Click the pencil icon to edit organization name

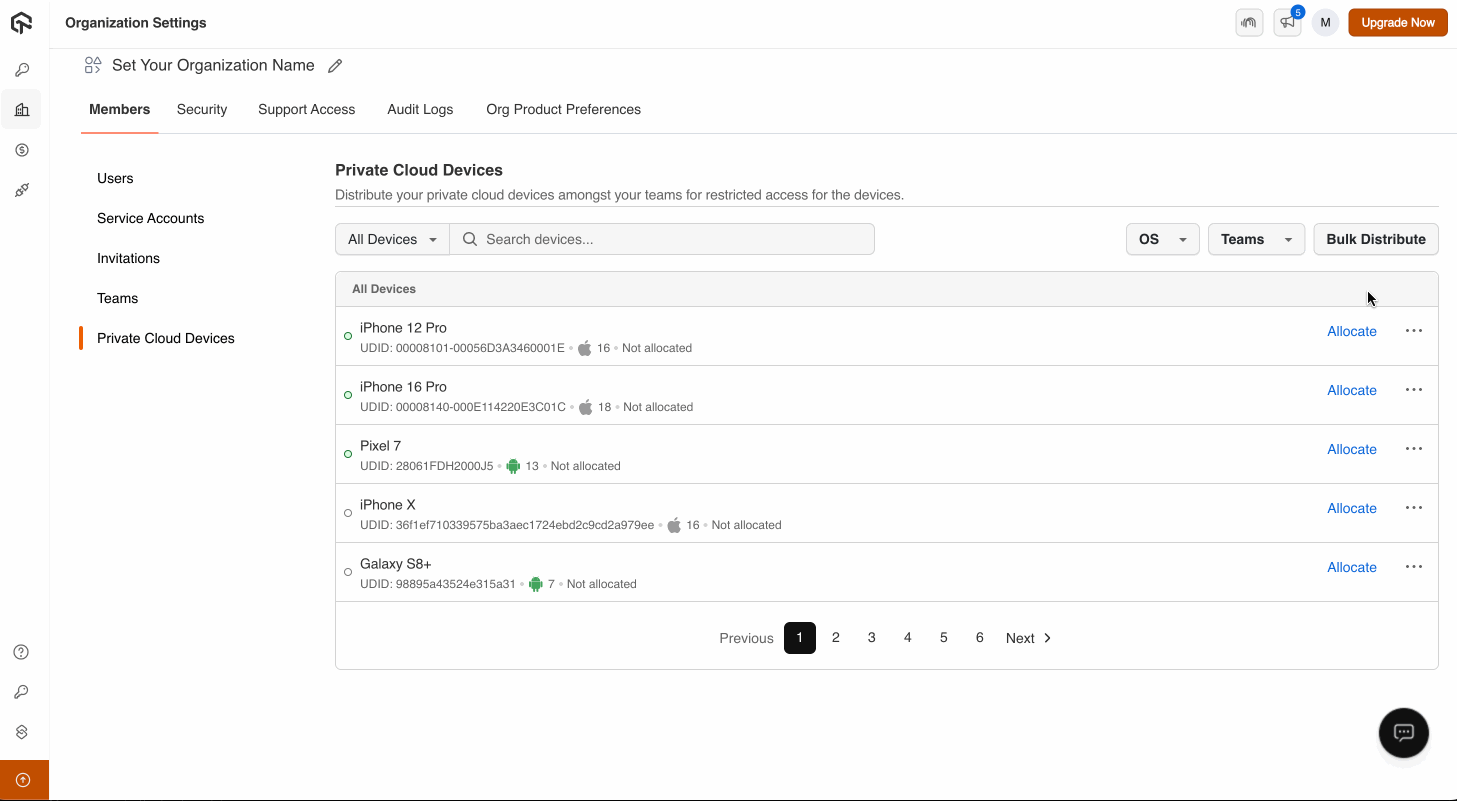(335, 66)
